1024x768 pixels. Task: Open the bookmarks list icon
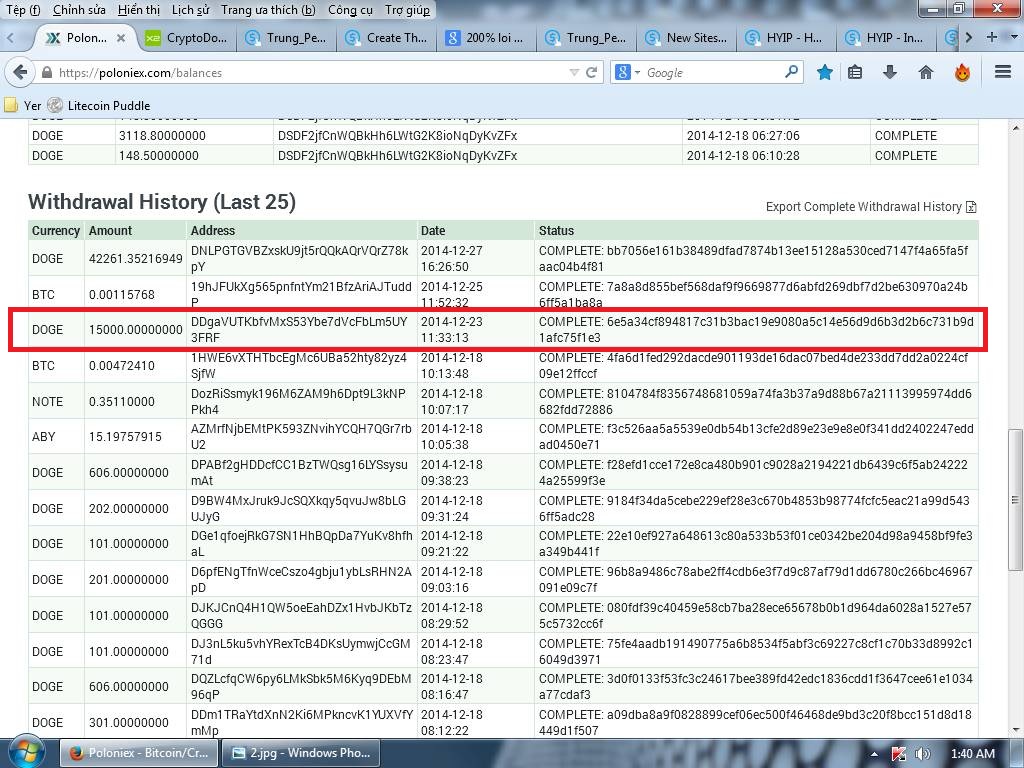tap(855, 72)
